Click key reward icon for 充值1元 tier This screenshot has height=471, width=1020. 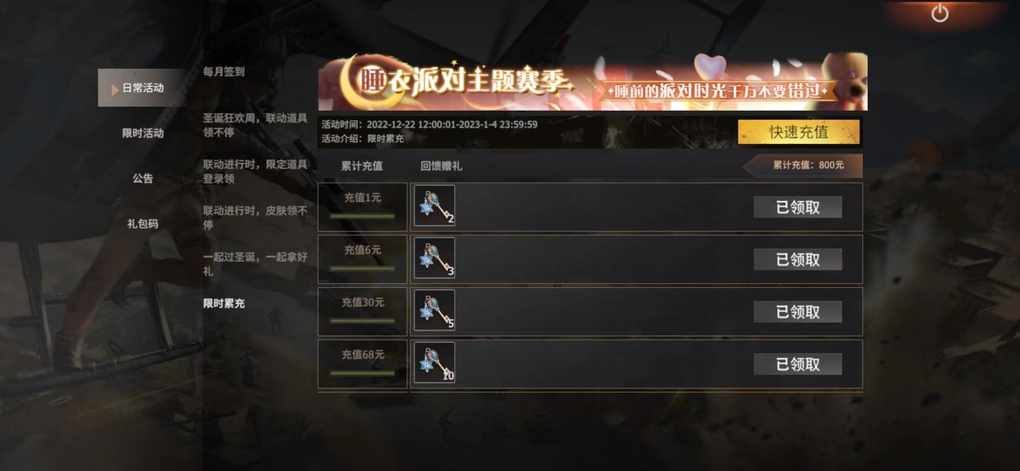coord(435,206)
